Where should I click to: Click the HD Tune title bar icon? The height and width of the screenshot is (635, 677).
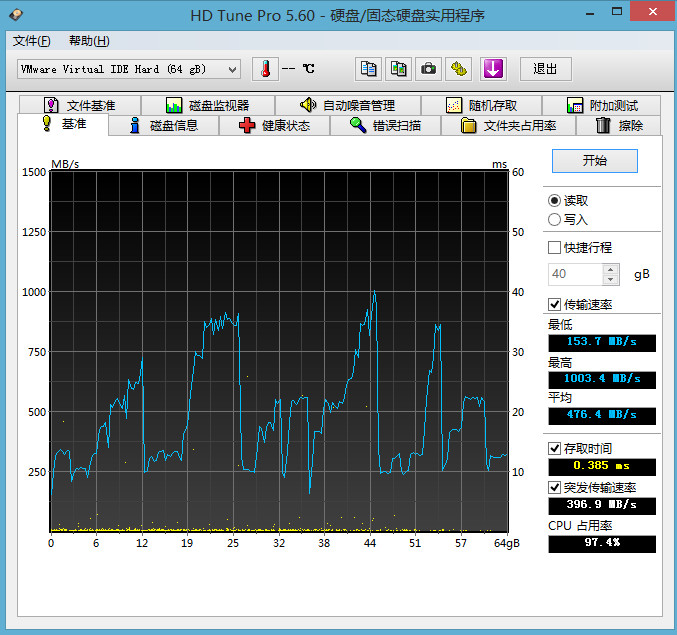pos(16,15)
